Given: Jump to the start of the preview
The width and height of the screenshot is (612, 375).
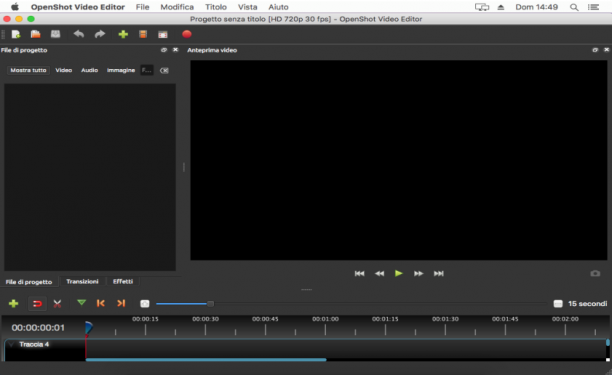Looking at the screenshot, I should pos(359,274).
